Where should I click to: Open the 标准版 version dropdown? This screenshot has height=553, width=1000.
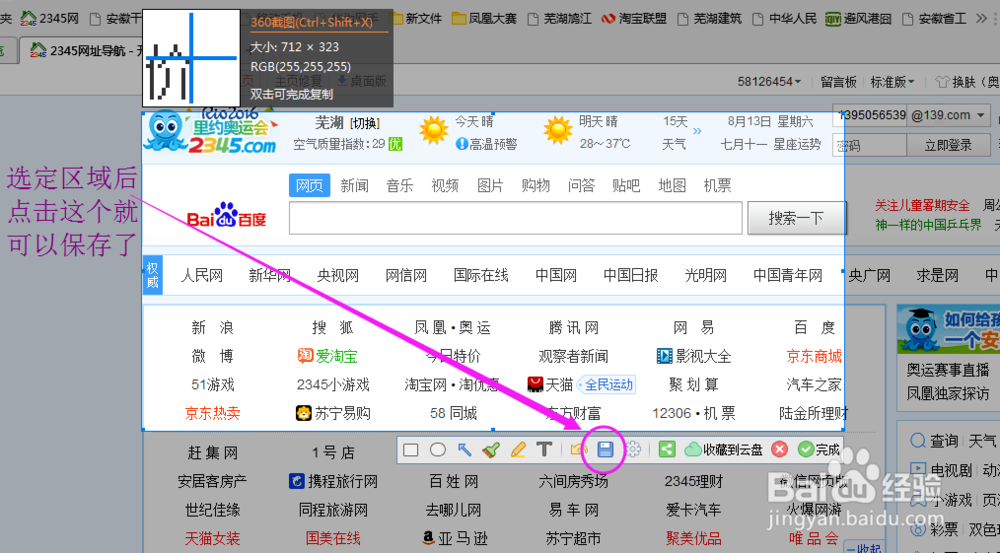click(892, 82)
